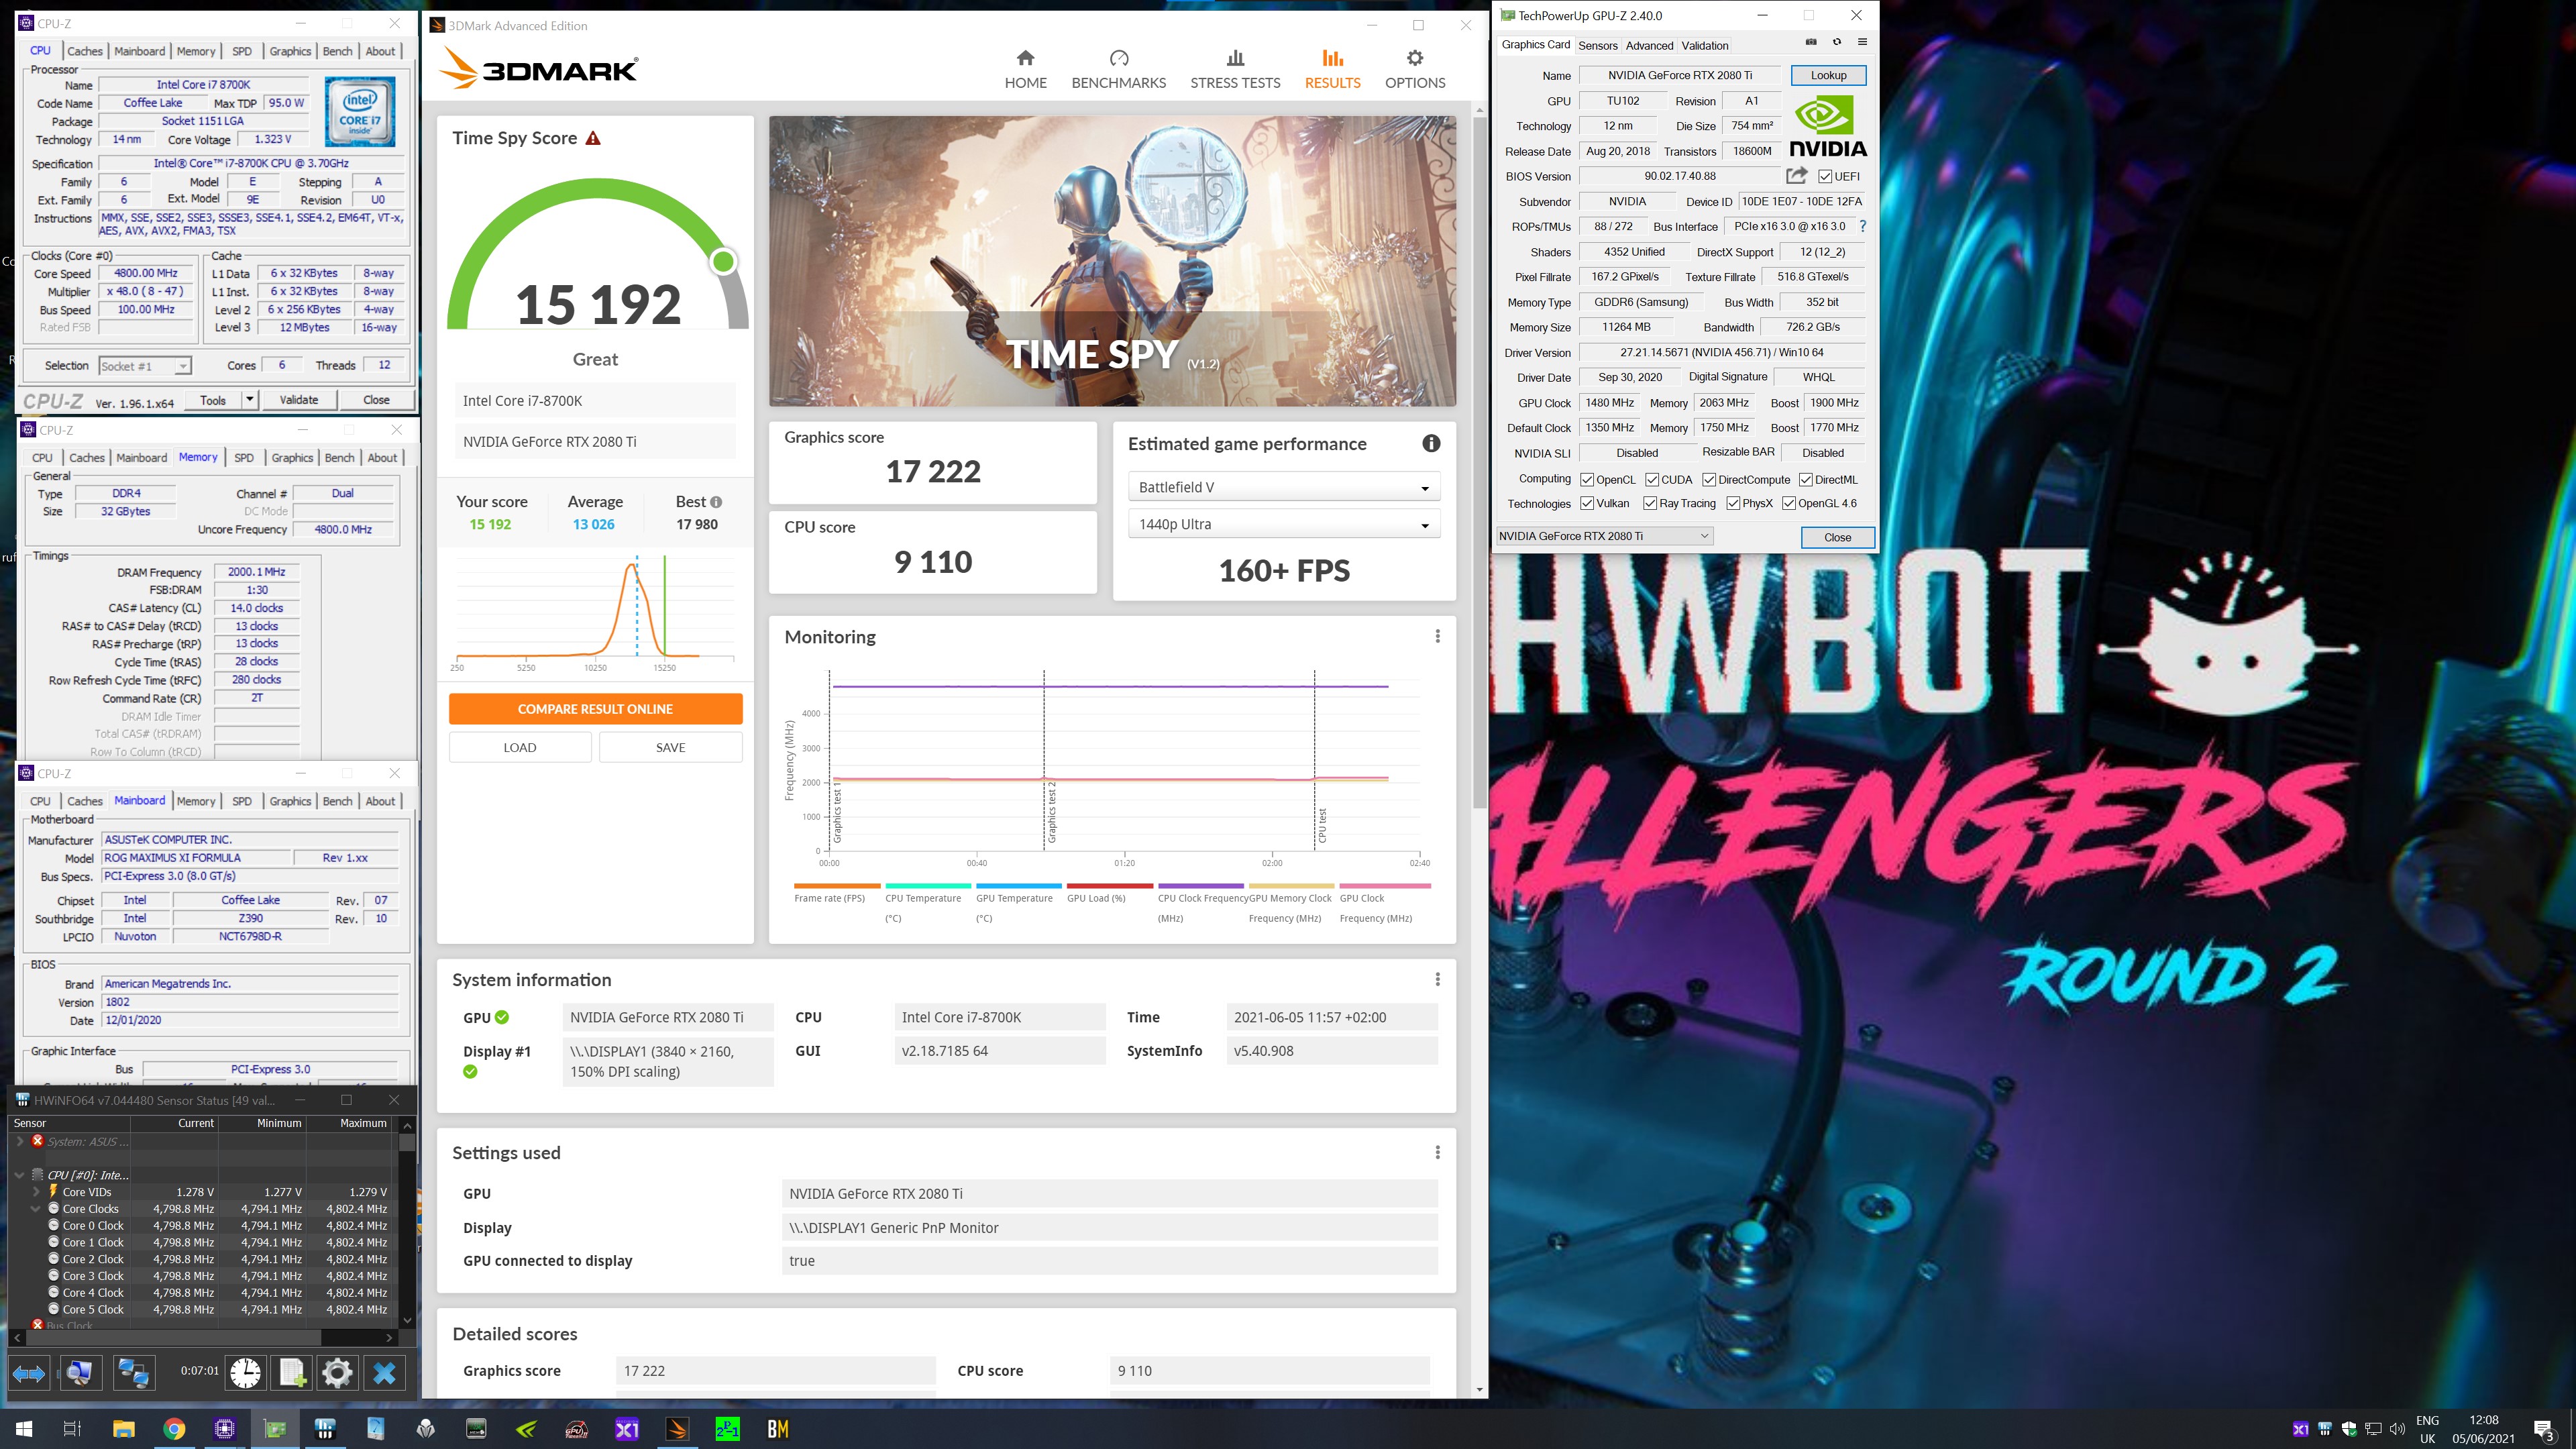
Task: Click the info icon next to Estimated game performance
Action: [x=1431, y=443]
